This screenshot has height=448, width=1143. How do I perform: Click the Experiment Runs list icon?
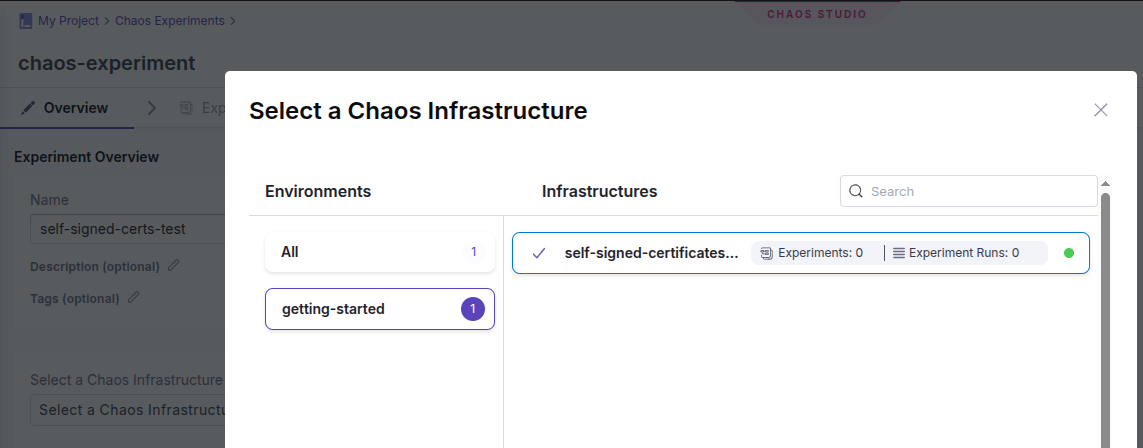[x=898, y=253]
